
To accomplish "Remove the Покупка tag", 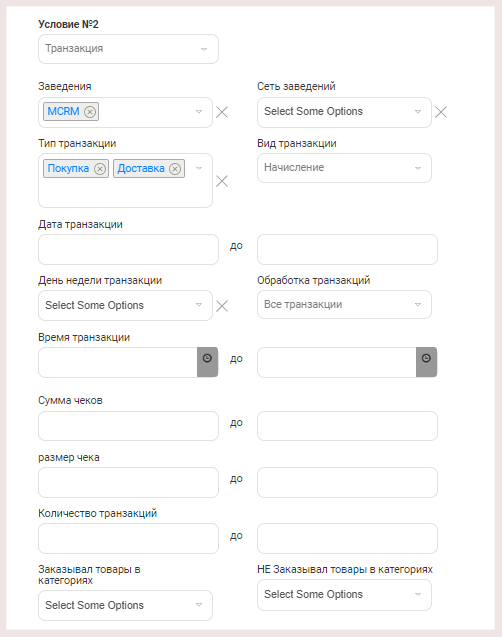I will point(100,169).
